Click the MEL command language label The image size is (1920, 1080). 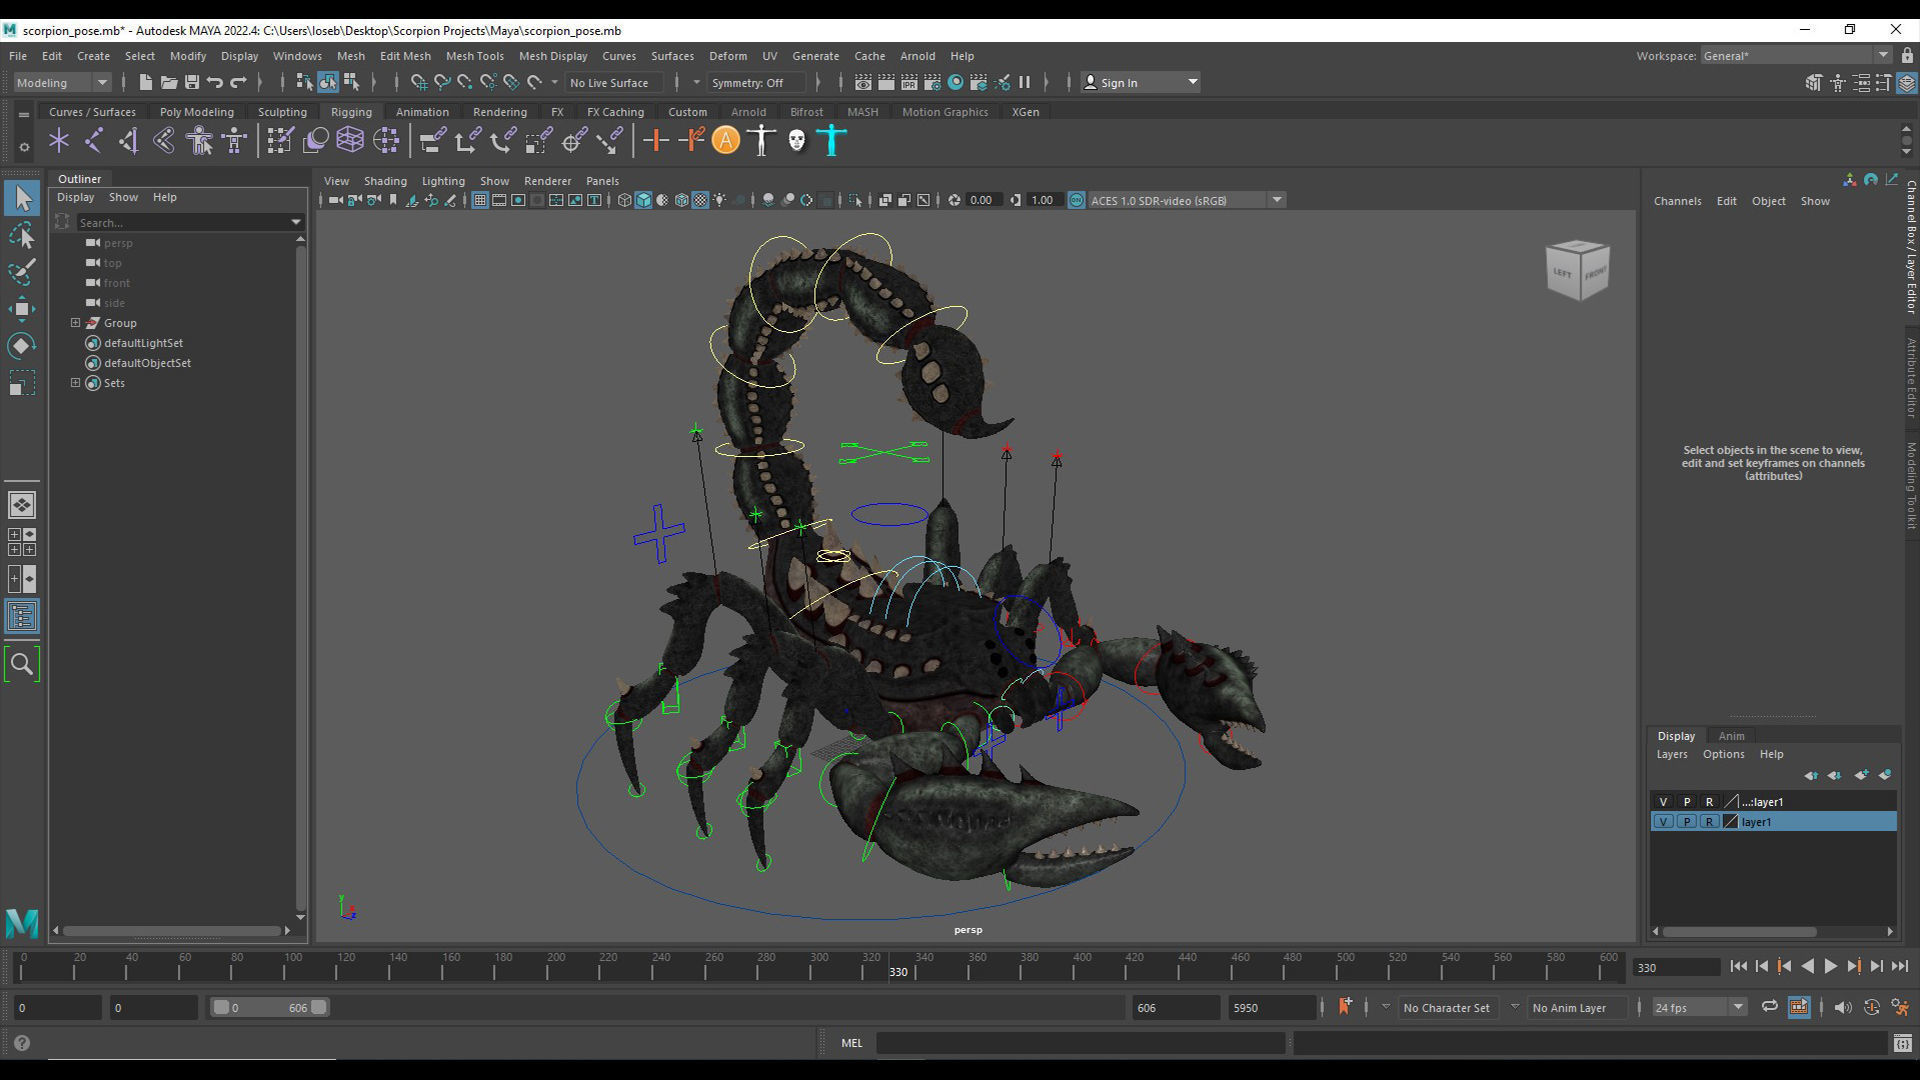pyautogui.click(x=851, y=1043)
